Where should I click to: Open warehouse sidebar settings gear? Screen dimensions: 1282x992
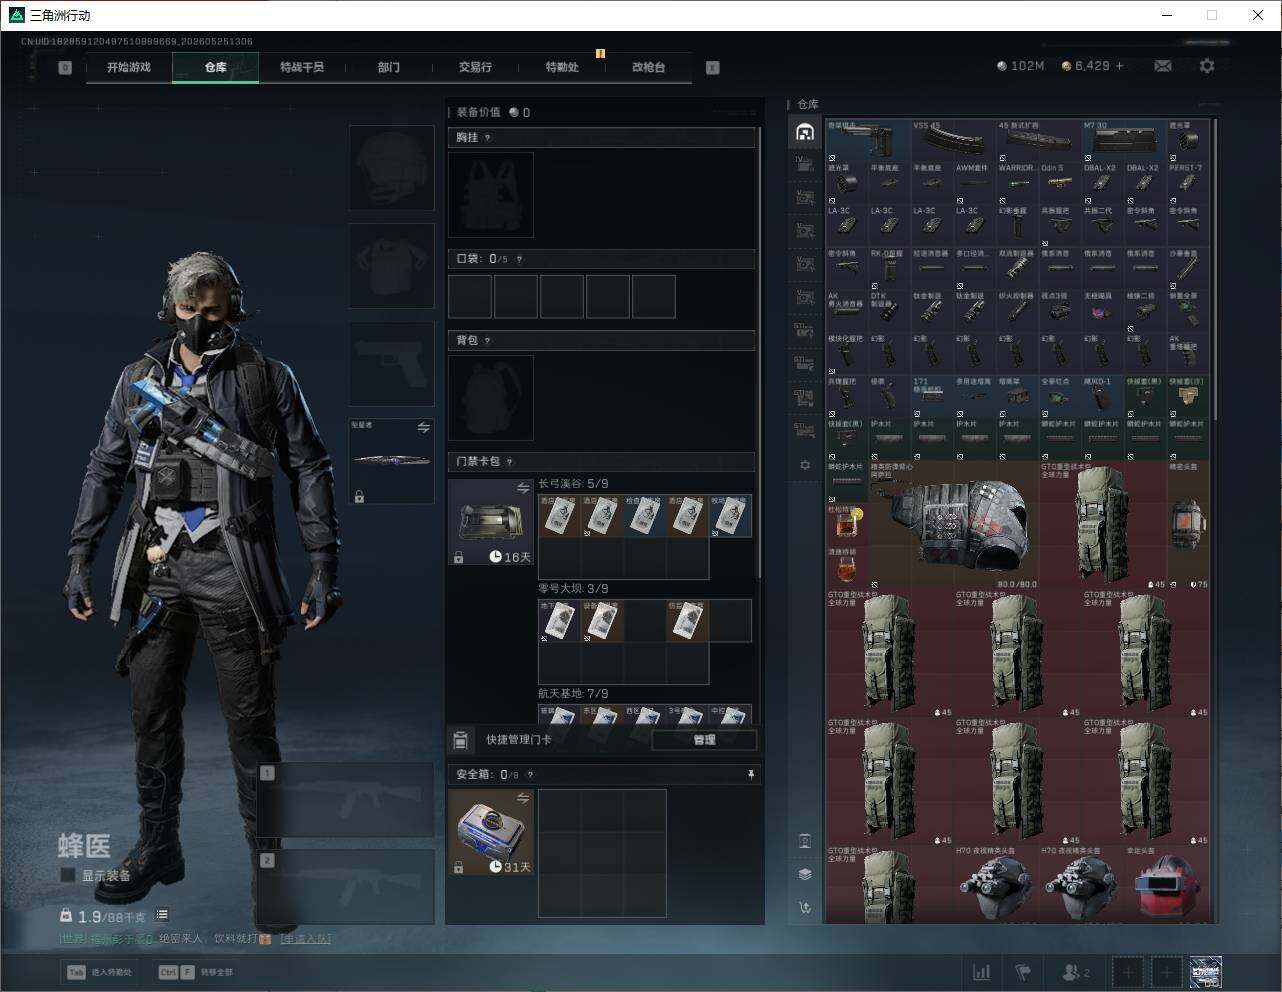click(805, 465)
